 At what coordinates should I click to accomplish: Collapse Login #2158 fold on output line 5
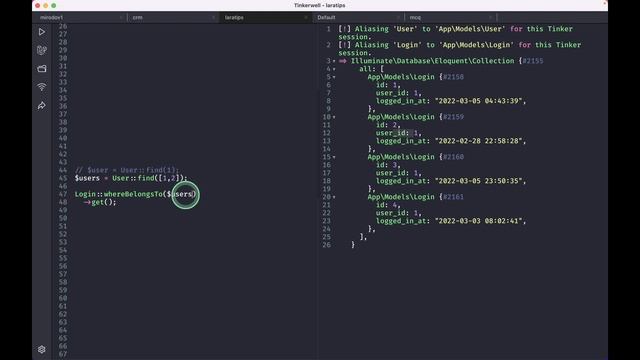coord(334,77)
